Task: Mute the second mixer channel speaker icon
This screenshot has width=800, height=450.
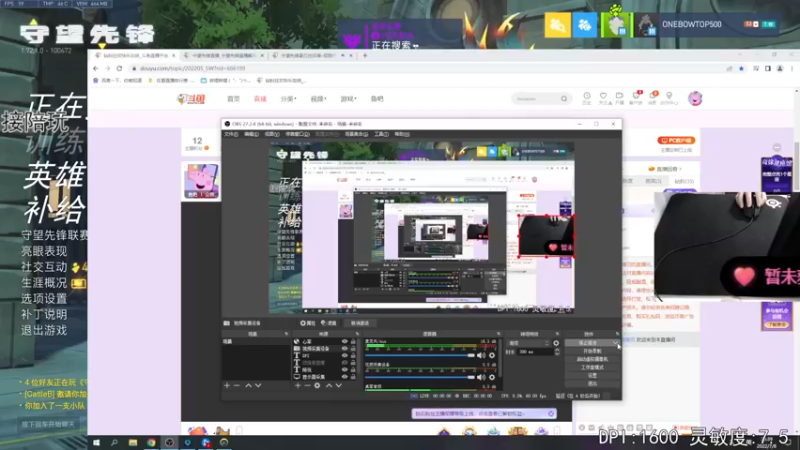Action: click(481, 377)
